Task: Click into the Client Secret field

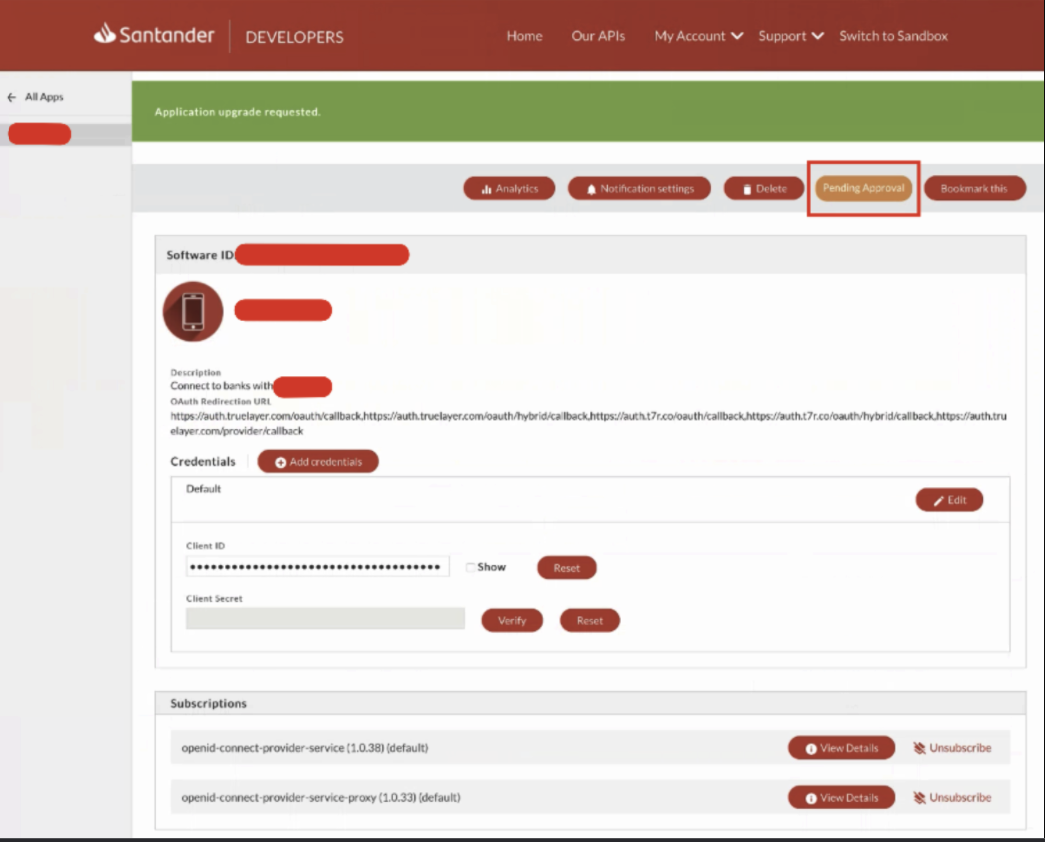Action: click(325, 618)
